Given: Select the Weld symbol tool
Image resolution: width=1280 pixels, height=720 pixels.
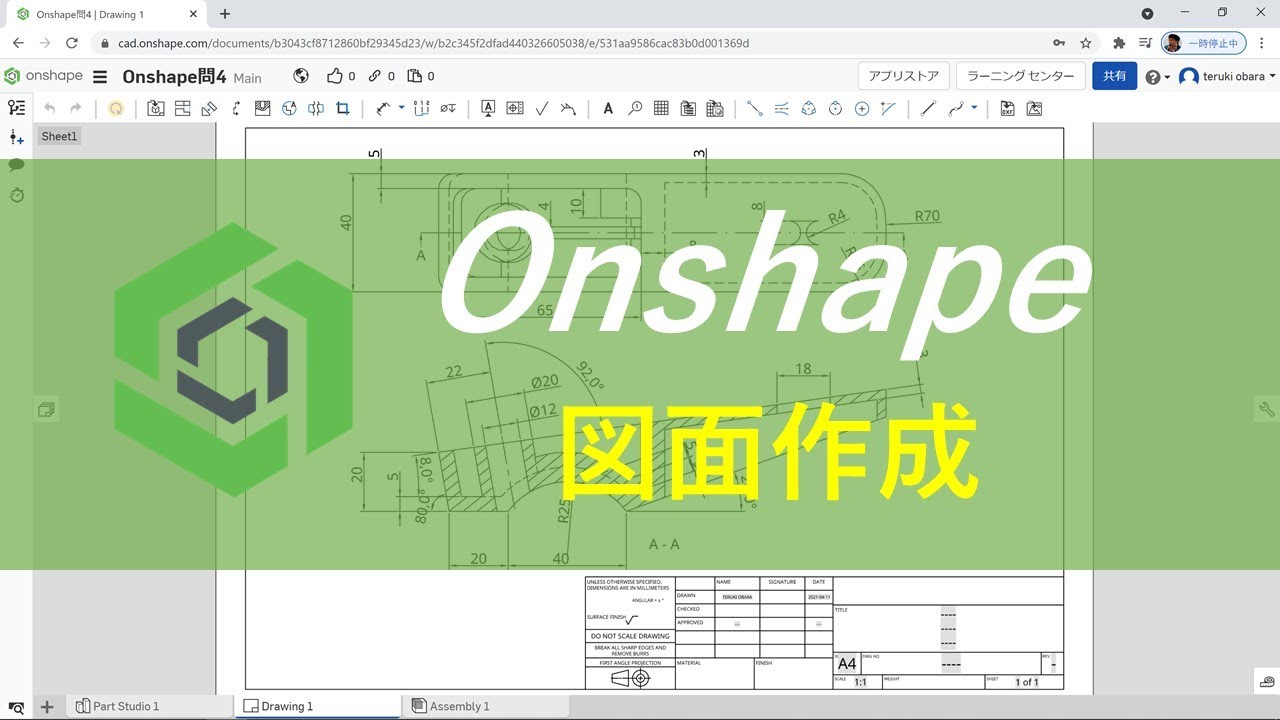Looking at the screenshot, I should pyautogui.click(x=568, y=108).
